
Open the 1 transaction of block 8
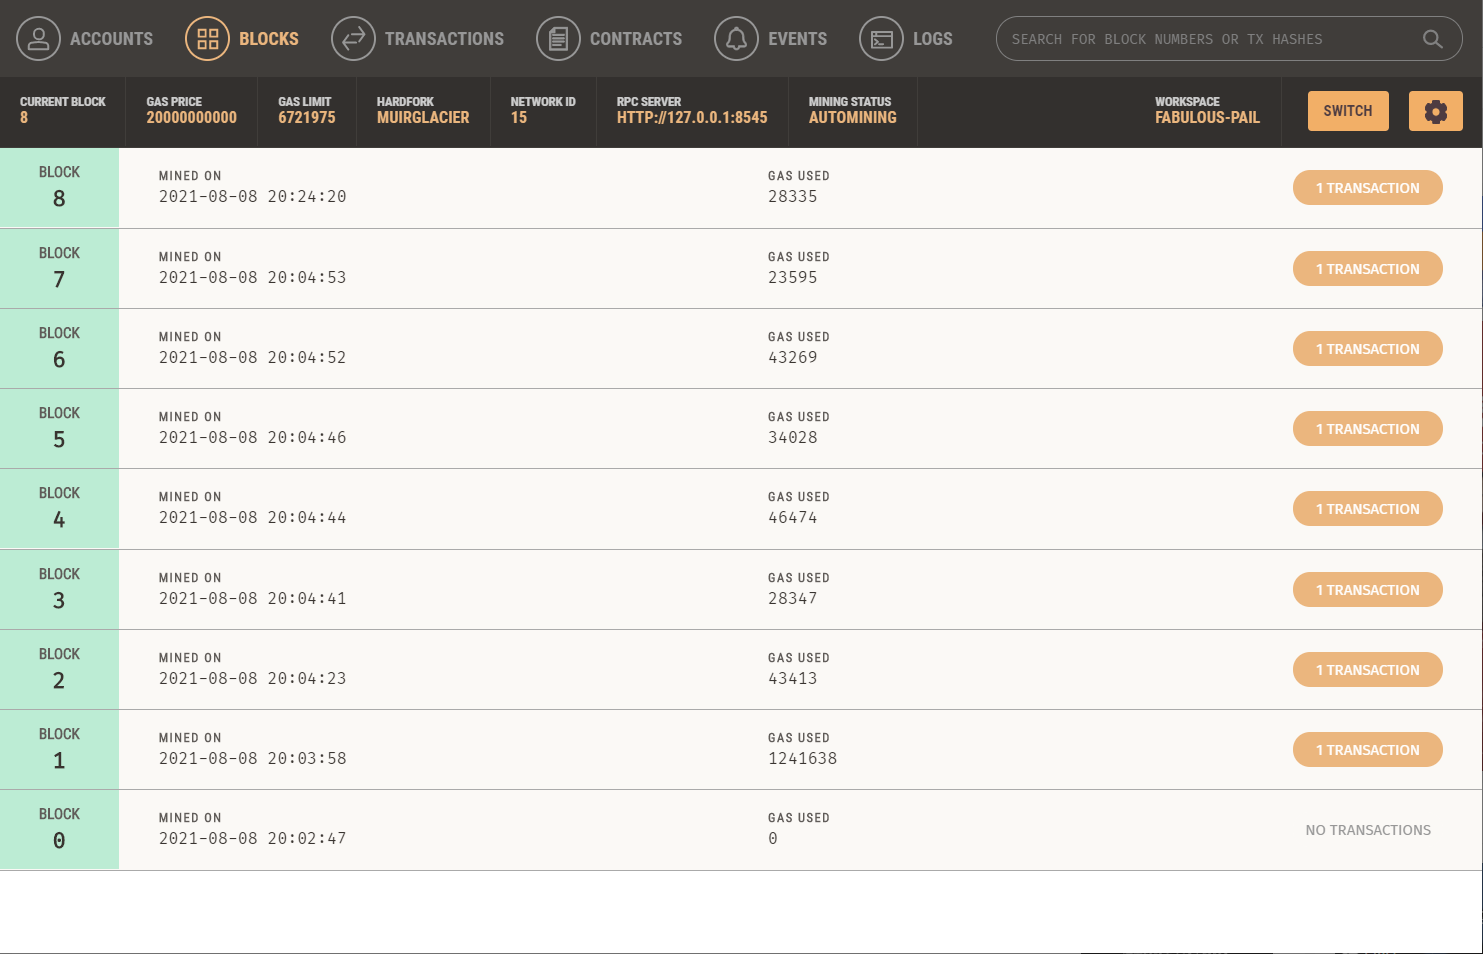pyautogui.click(x=1368, y=188)
